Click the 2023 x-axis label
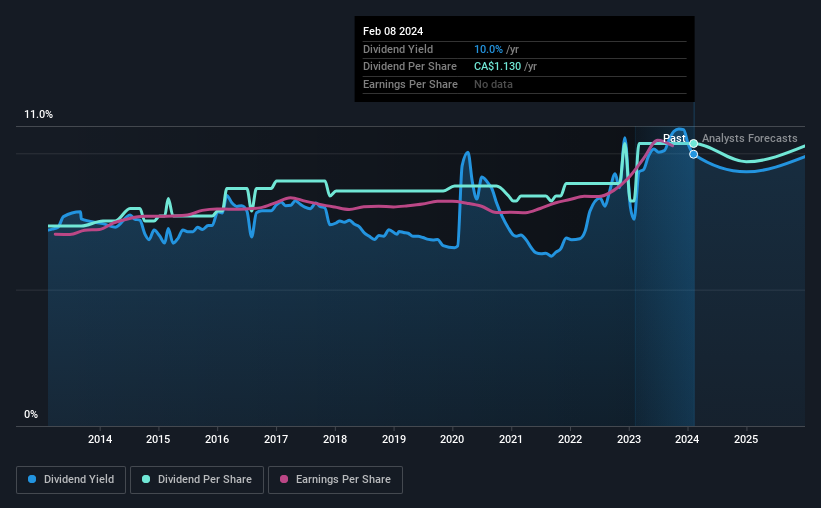 (x=629, y=439)
